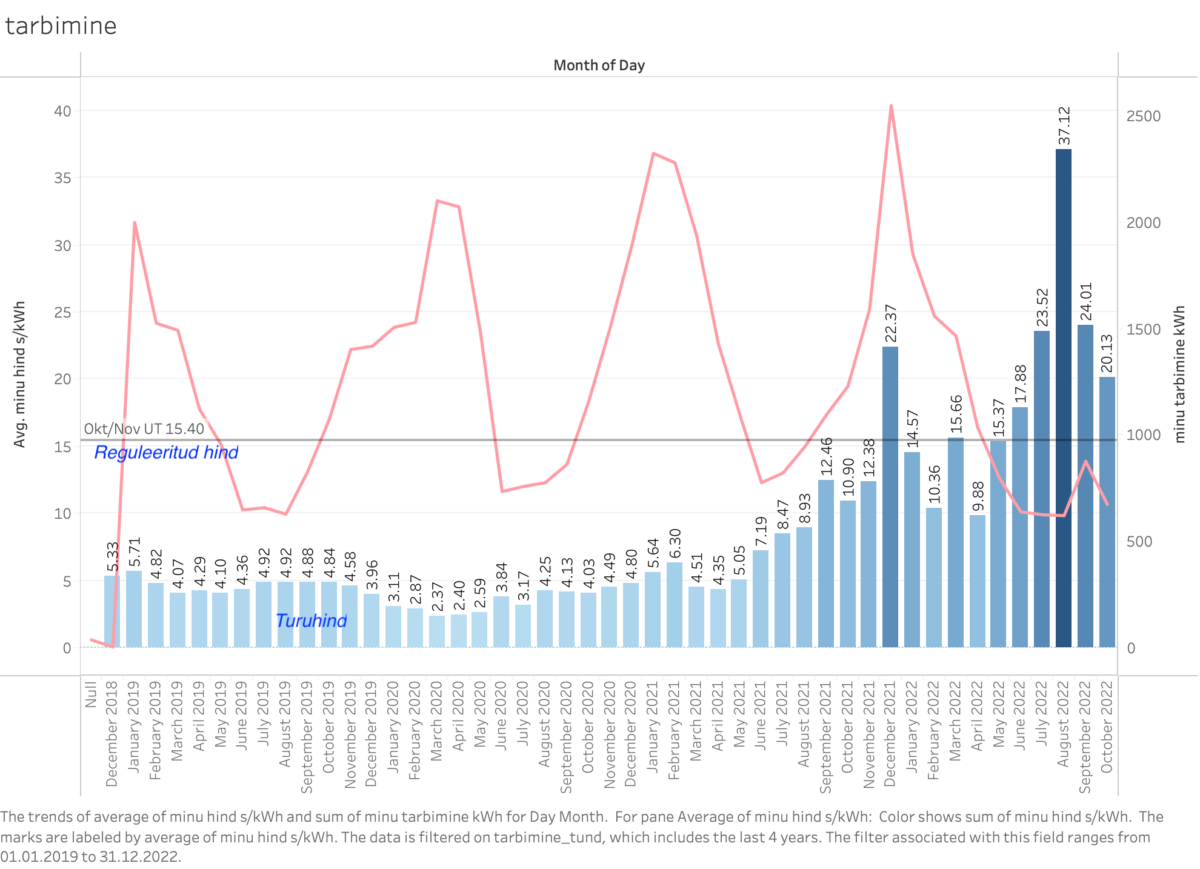This screenshot has width=1200, height=869.
Task: Click the October 2022 bar labeled 20.13
Action: pyautogui.click(x=1107, y=512)
